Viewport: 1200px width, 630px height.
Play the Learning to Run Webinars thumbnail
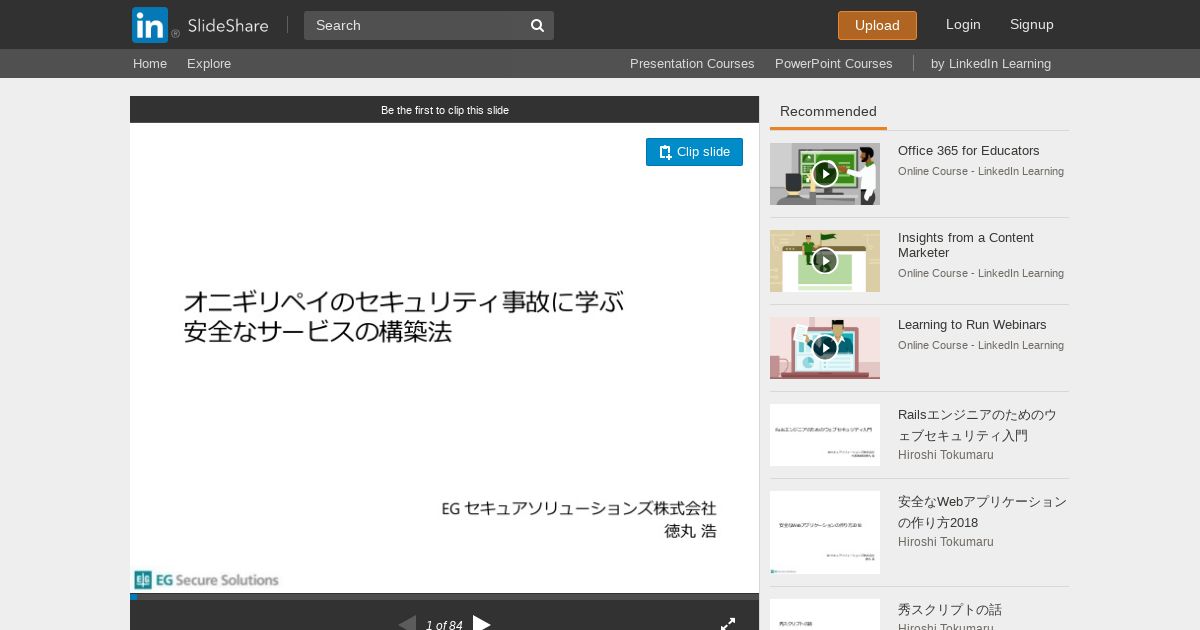point(825,348)
